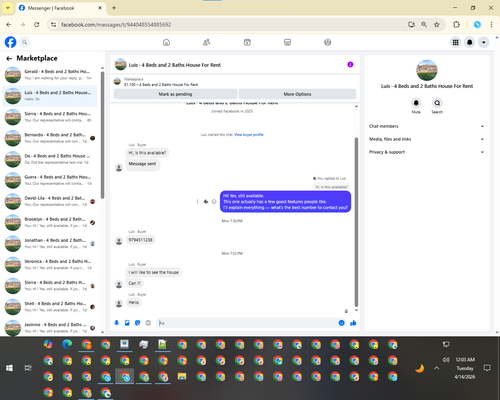Open View buyer profile link

pos(249,135)
